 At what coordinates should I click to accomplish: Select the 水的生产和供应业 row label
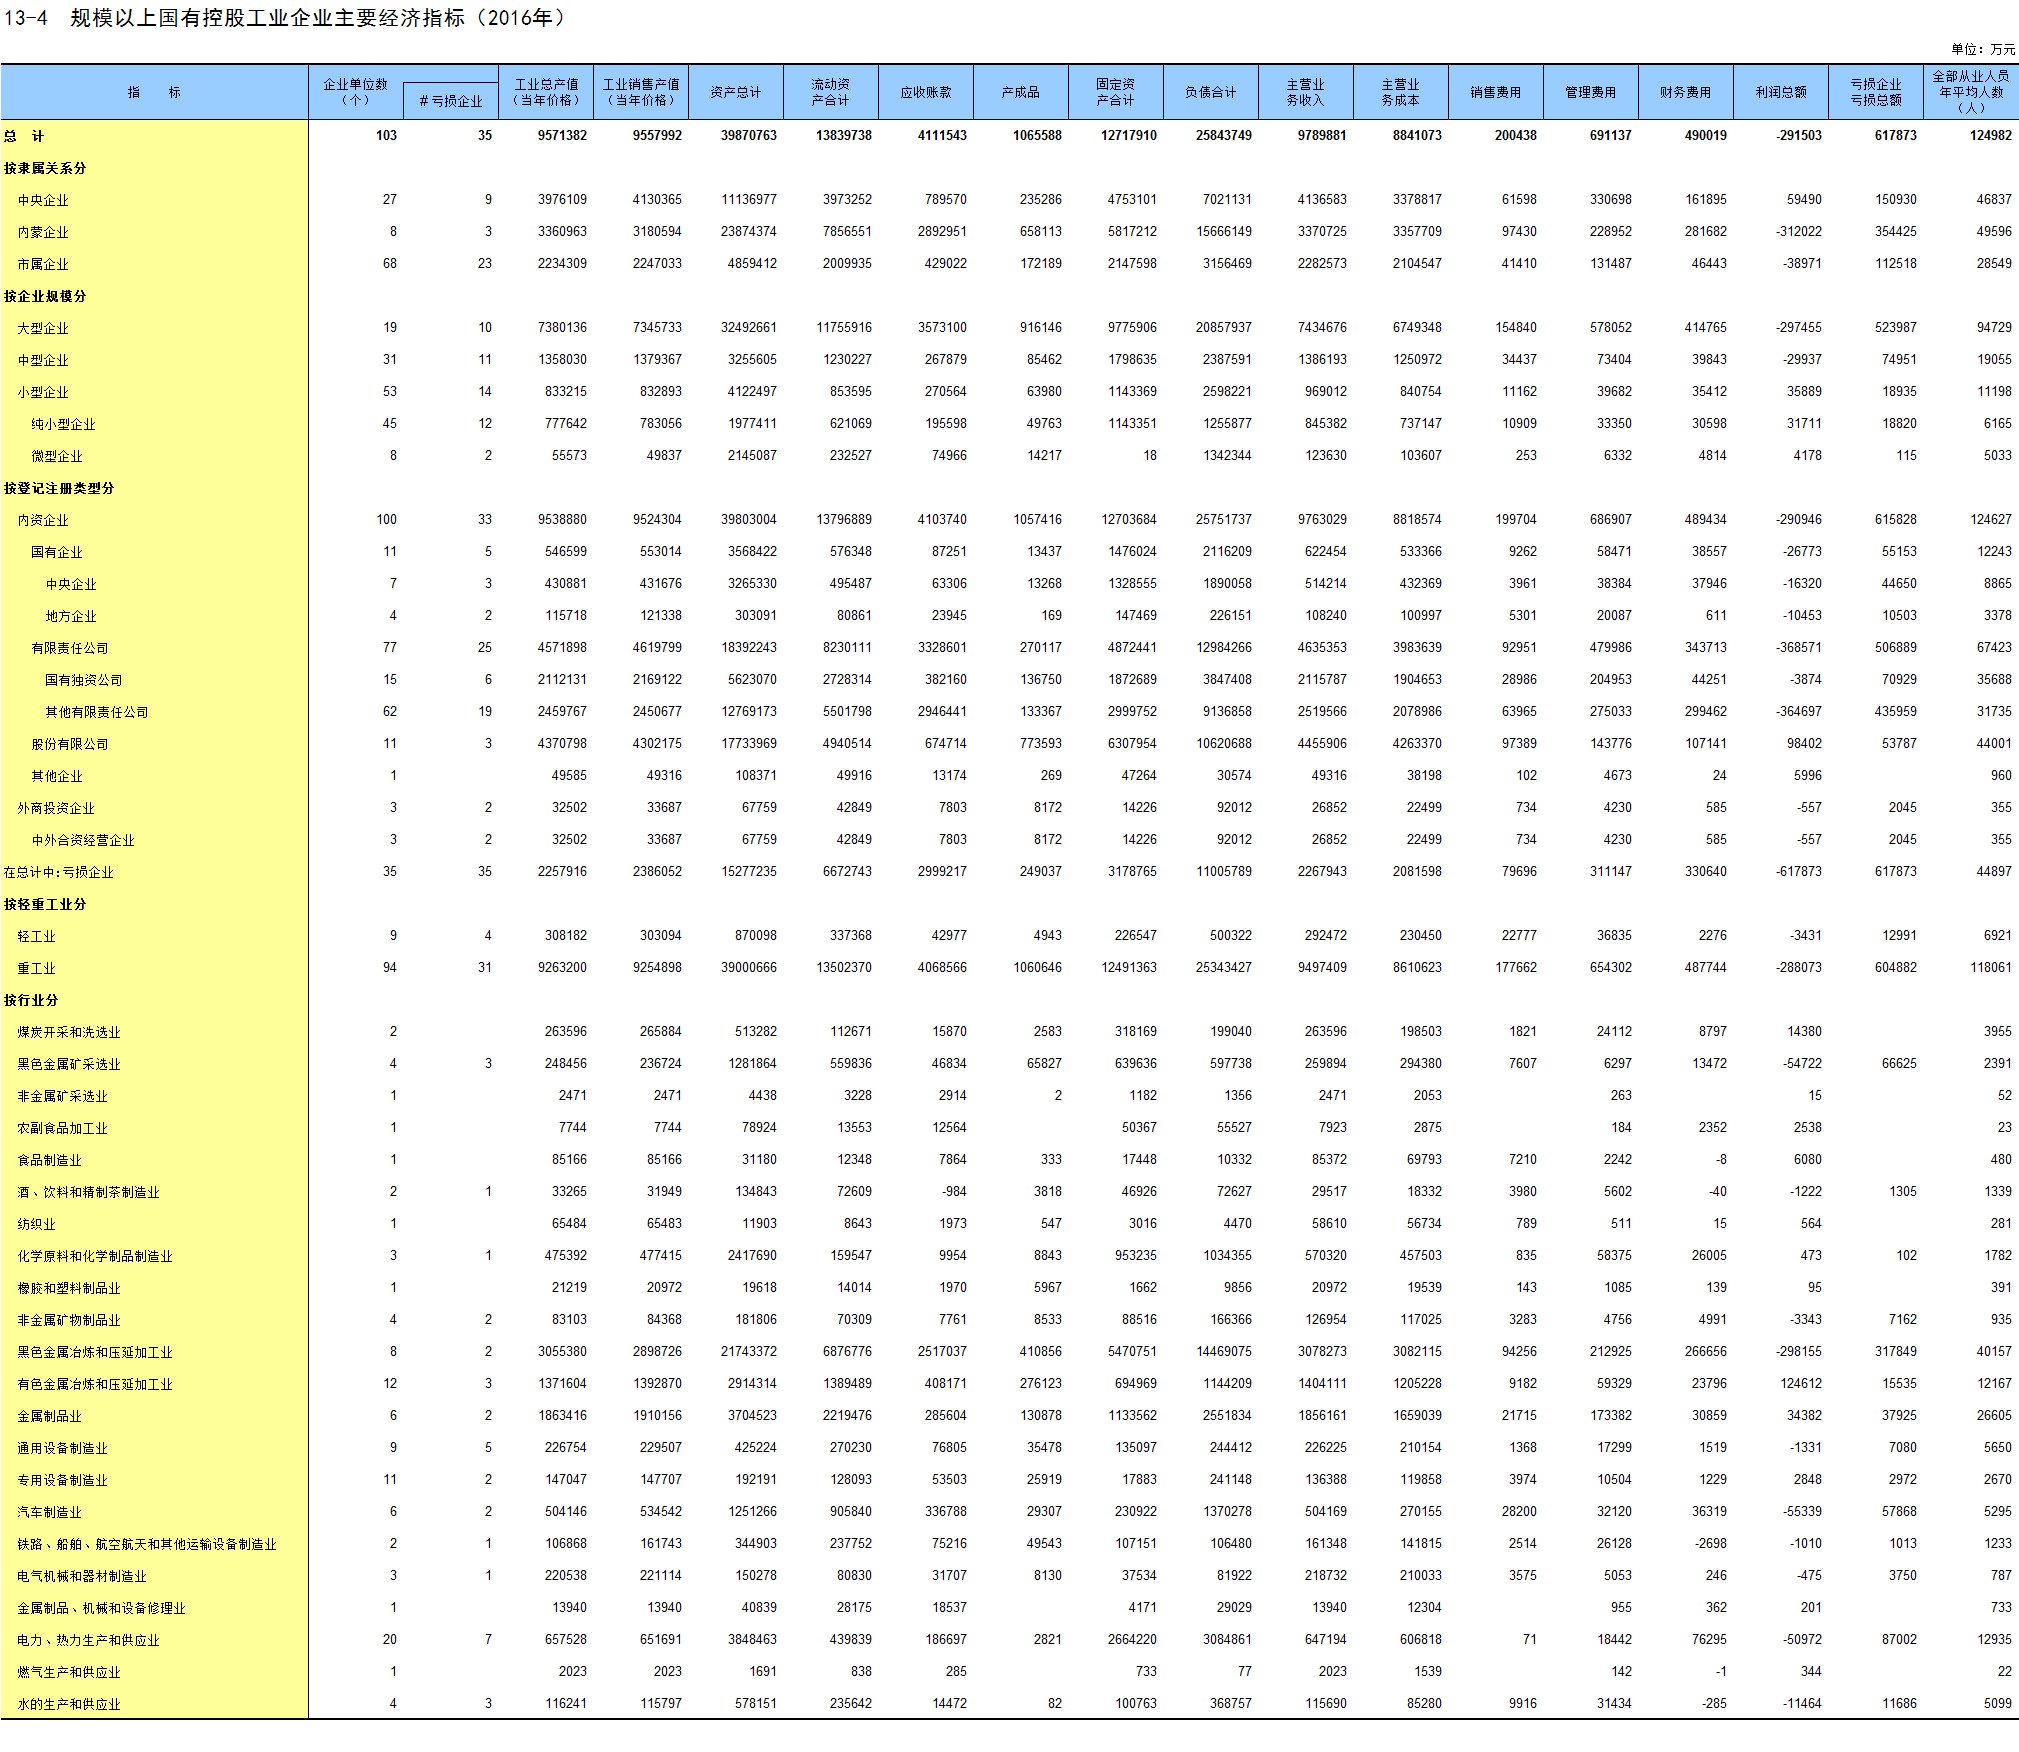click(69, 1704)
